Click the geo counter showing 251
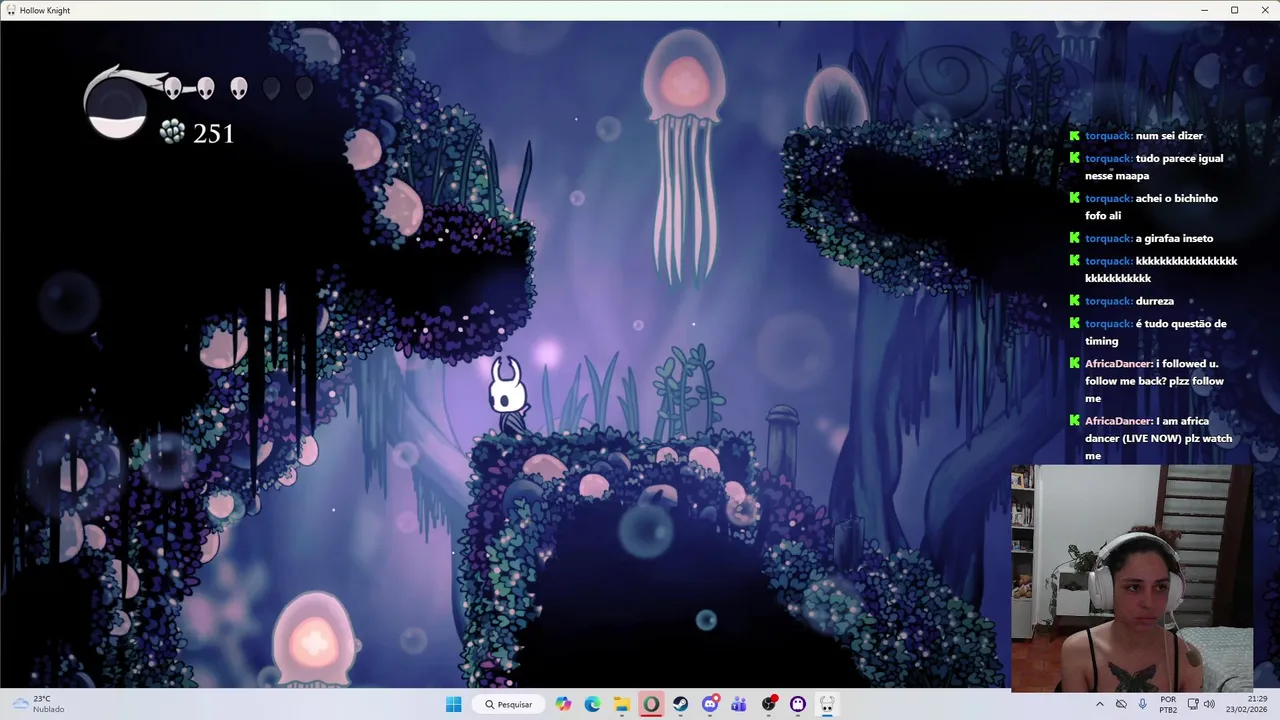 click(x=213, y=134)
